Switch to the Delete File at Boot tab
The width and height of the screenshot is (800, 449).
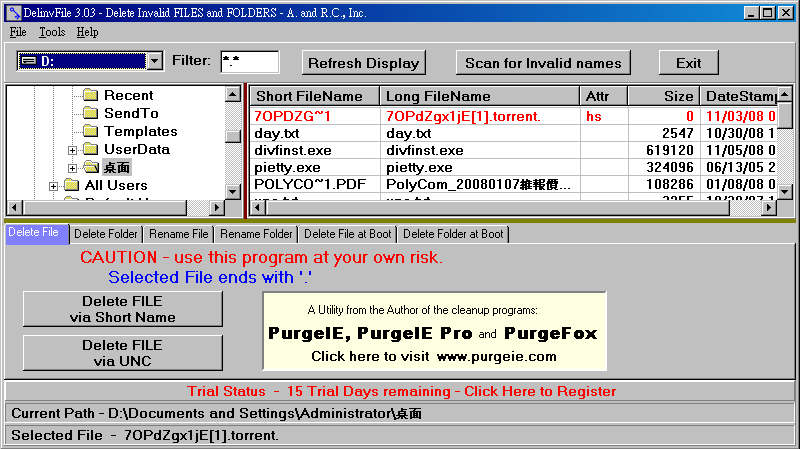coord(347,234)
